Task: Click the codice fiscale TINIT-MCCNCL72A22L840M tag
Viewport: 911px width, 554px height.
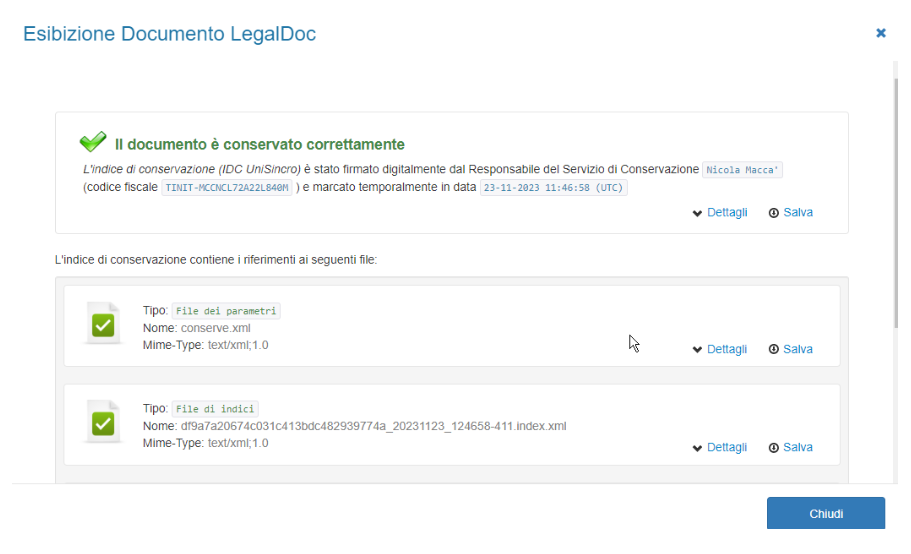Action: point(227,188)
